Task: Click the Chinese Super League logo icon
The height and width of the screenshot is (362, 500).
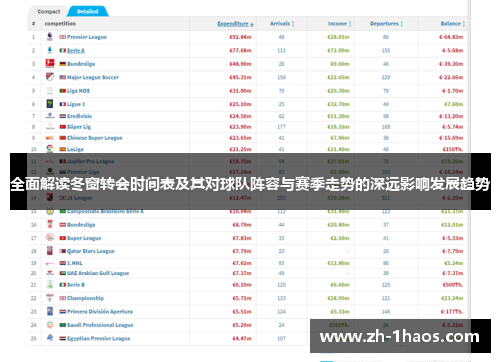Action: (x=50, y=138)
